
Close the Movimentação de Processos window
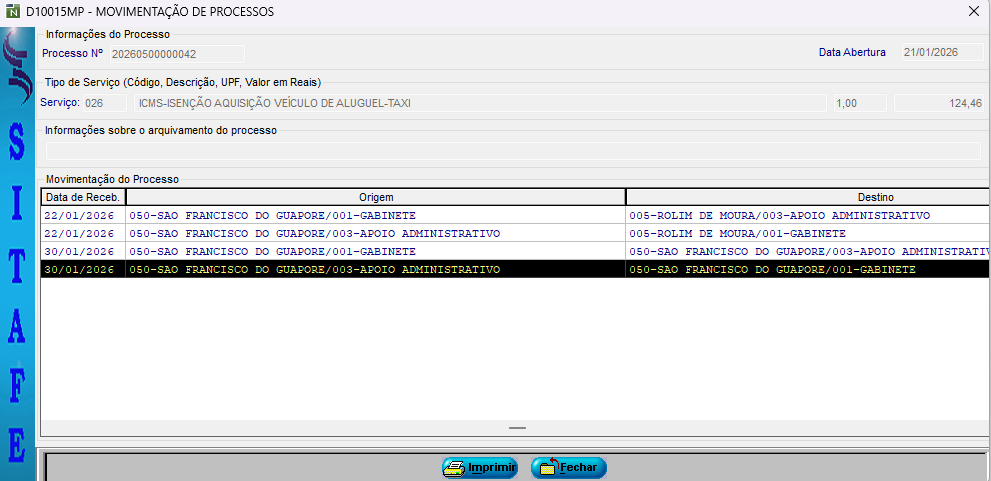click(x=974, y=12)
